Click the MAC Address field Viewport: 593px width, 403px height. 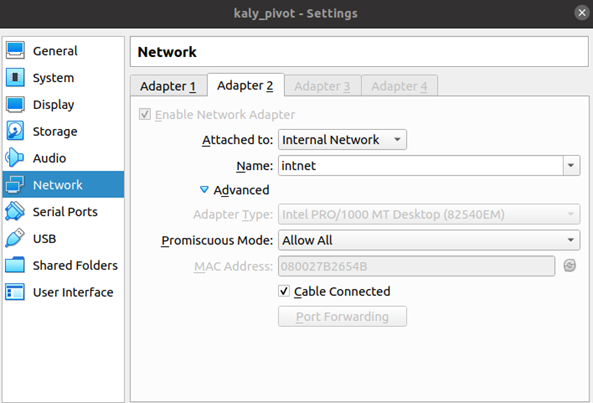(416, 266)
